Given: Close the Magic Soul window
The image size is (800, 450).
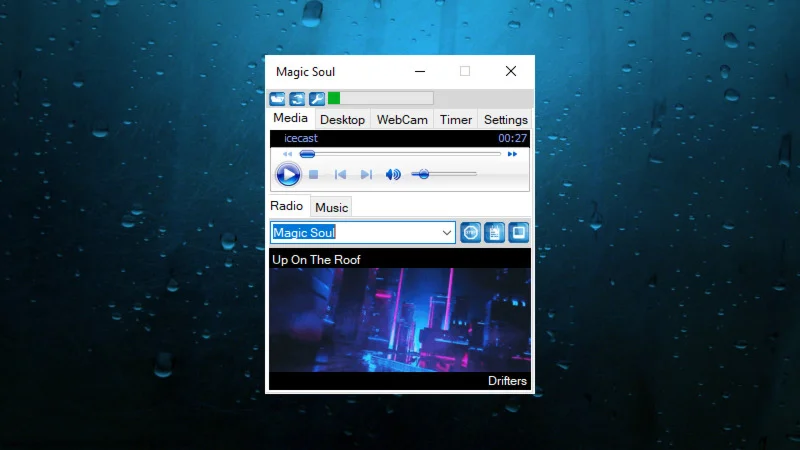Looking at the screenshot, I should [511, 71].
